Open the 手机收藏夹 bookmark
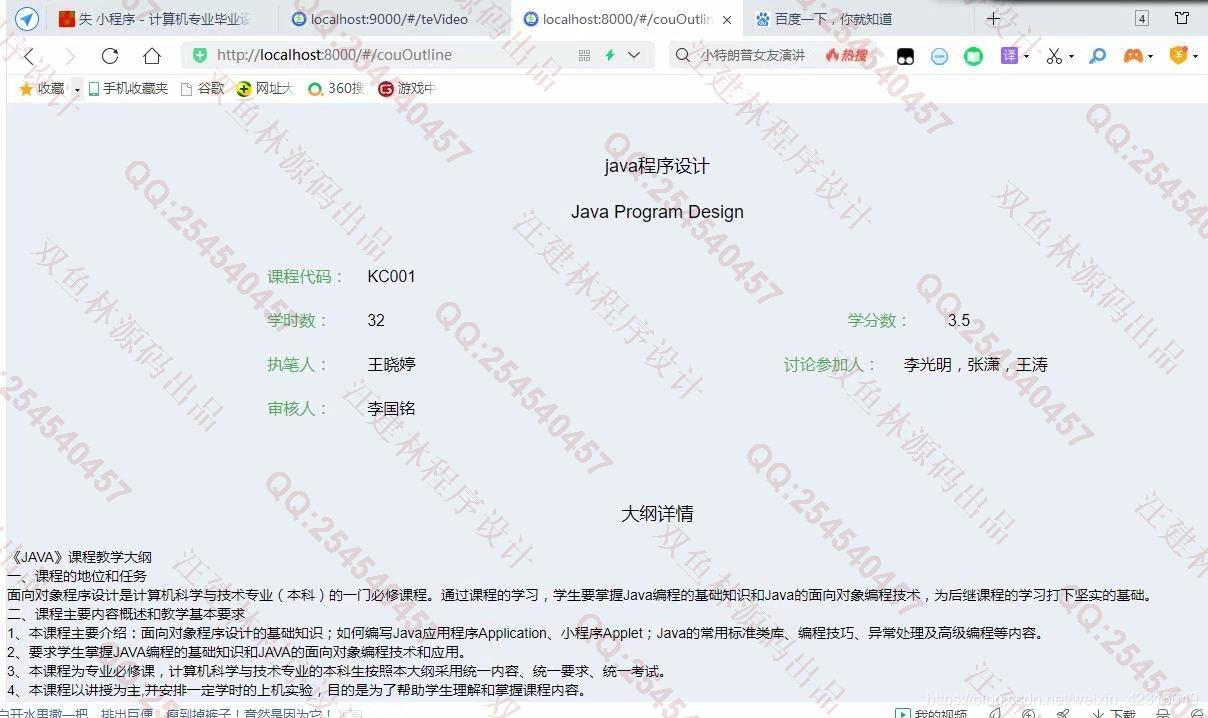Viewport: 1208px width, 718px height. click(128, 88)
